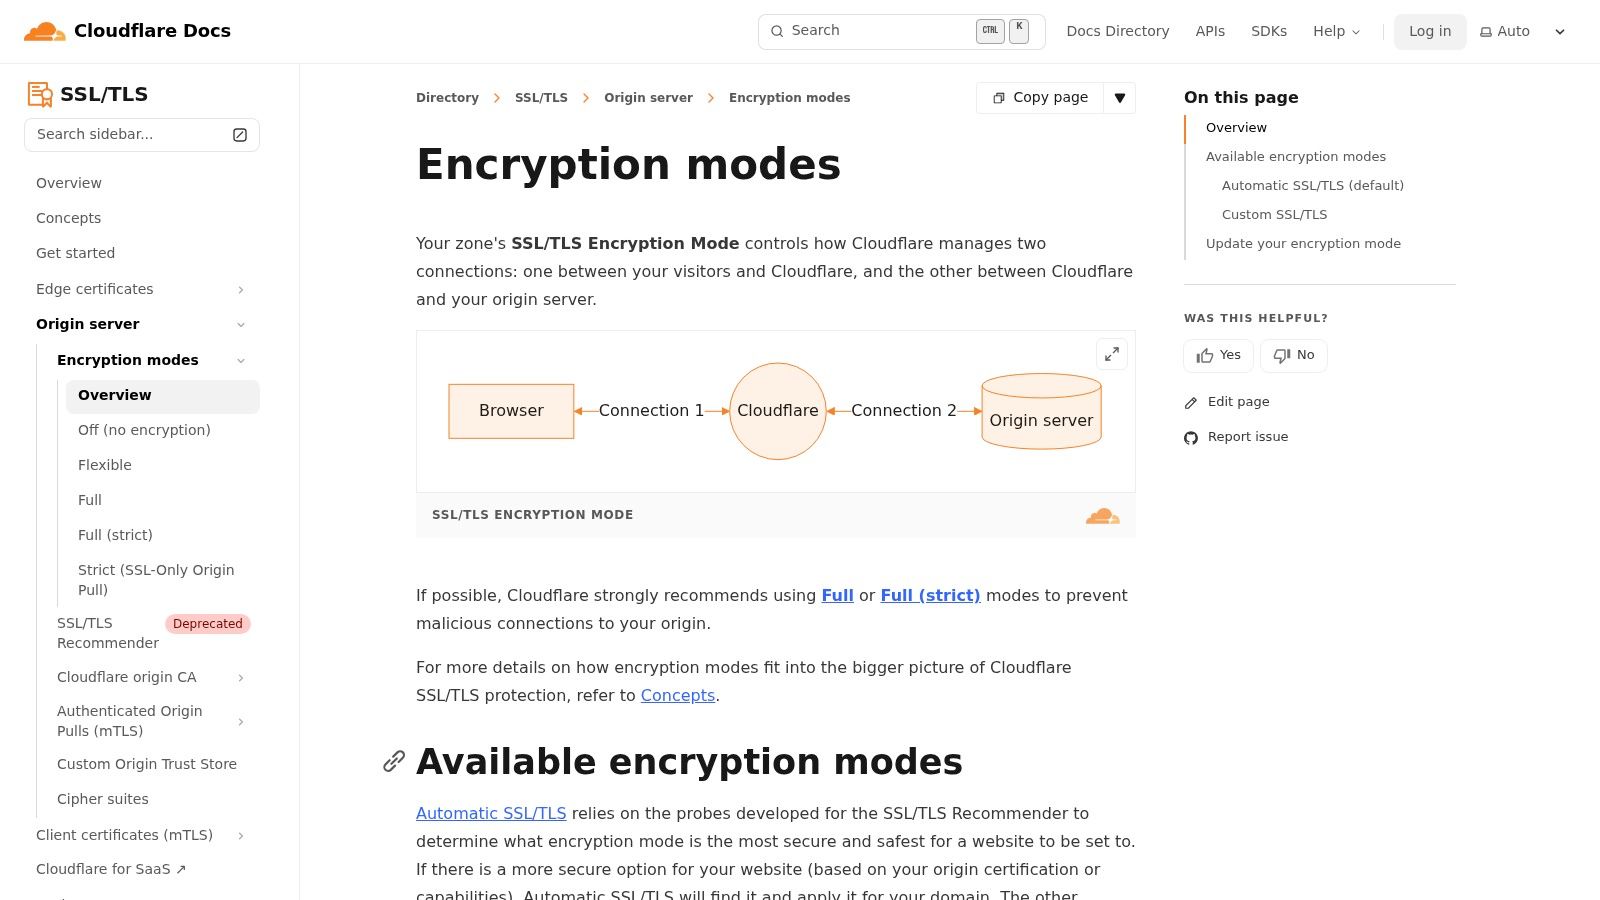
Task: Click the Cloudflare Docs logo
Action: (x=127, y=31)
